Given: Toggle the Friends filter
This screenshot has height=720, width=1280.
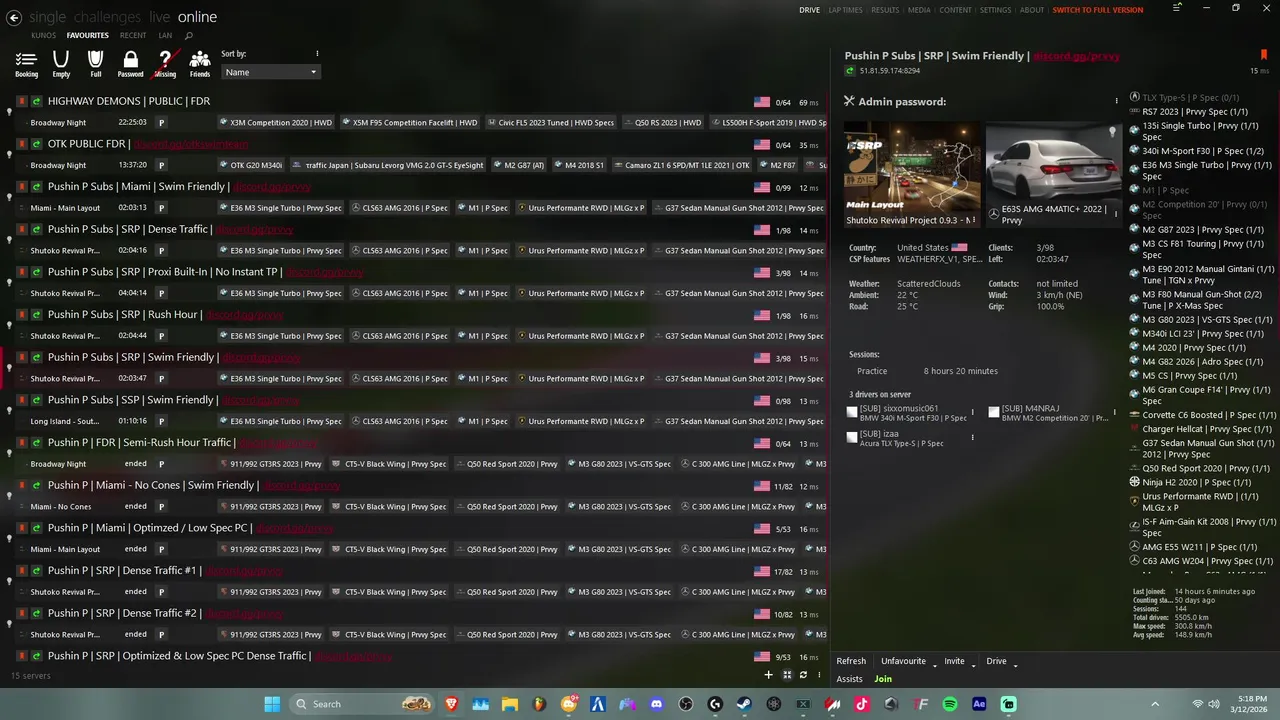Looking at the screenshot, I should (200, 64).
